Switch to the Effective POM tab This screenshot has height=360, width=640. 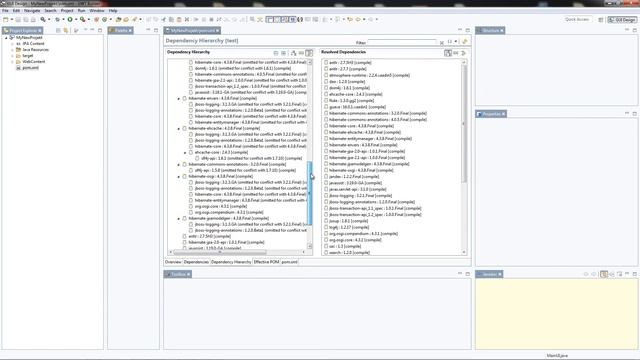266,262
